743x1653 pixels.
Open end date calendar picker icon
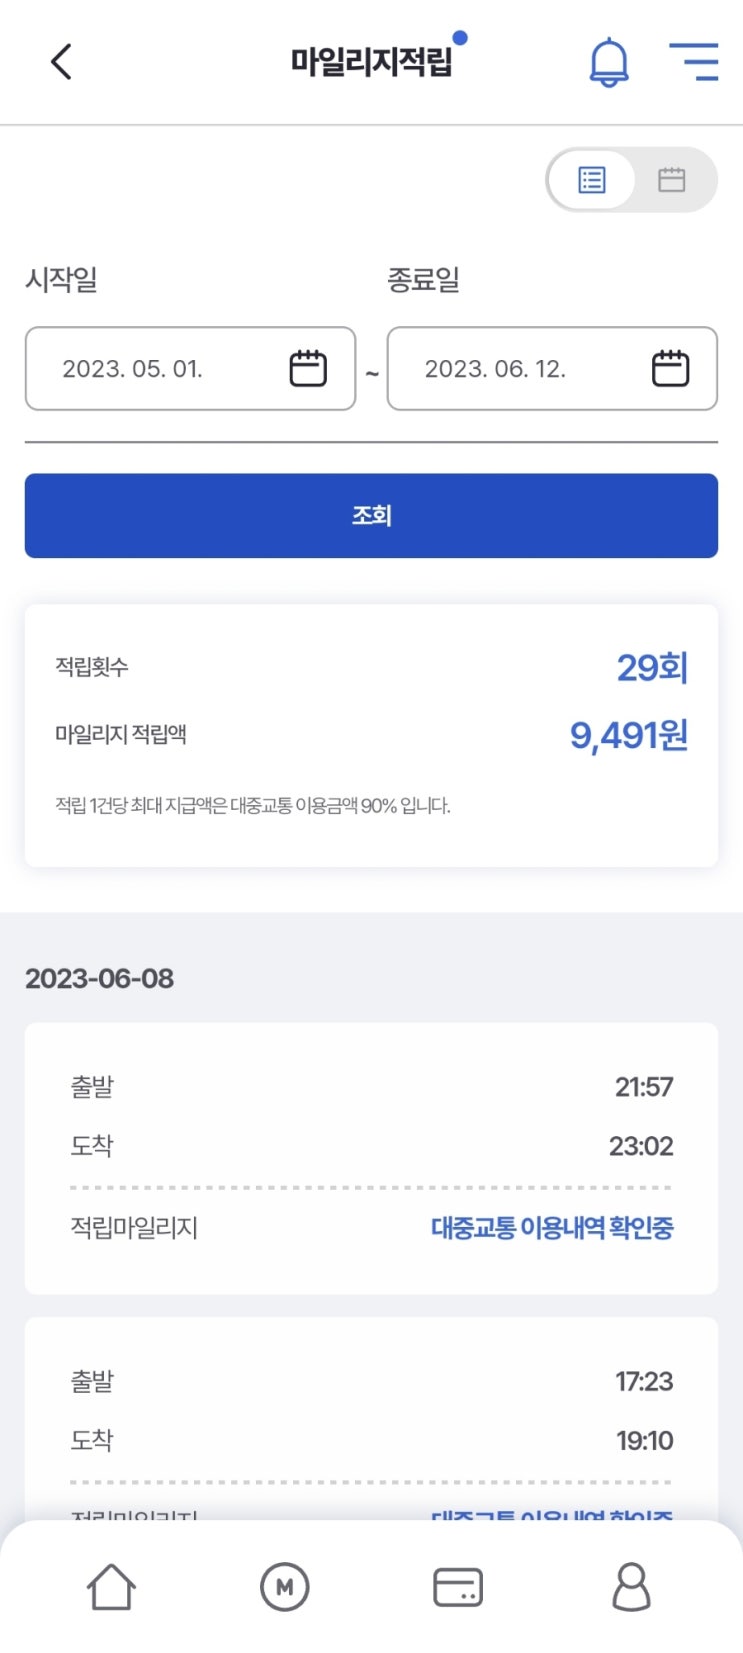670,368
